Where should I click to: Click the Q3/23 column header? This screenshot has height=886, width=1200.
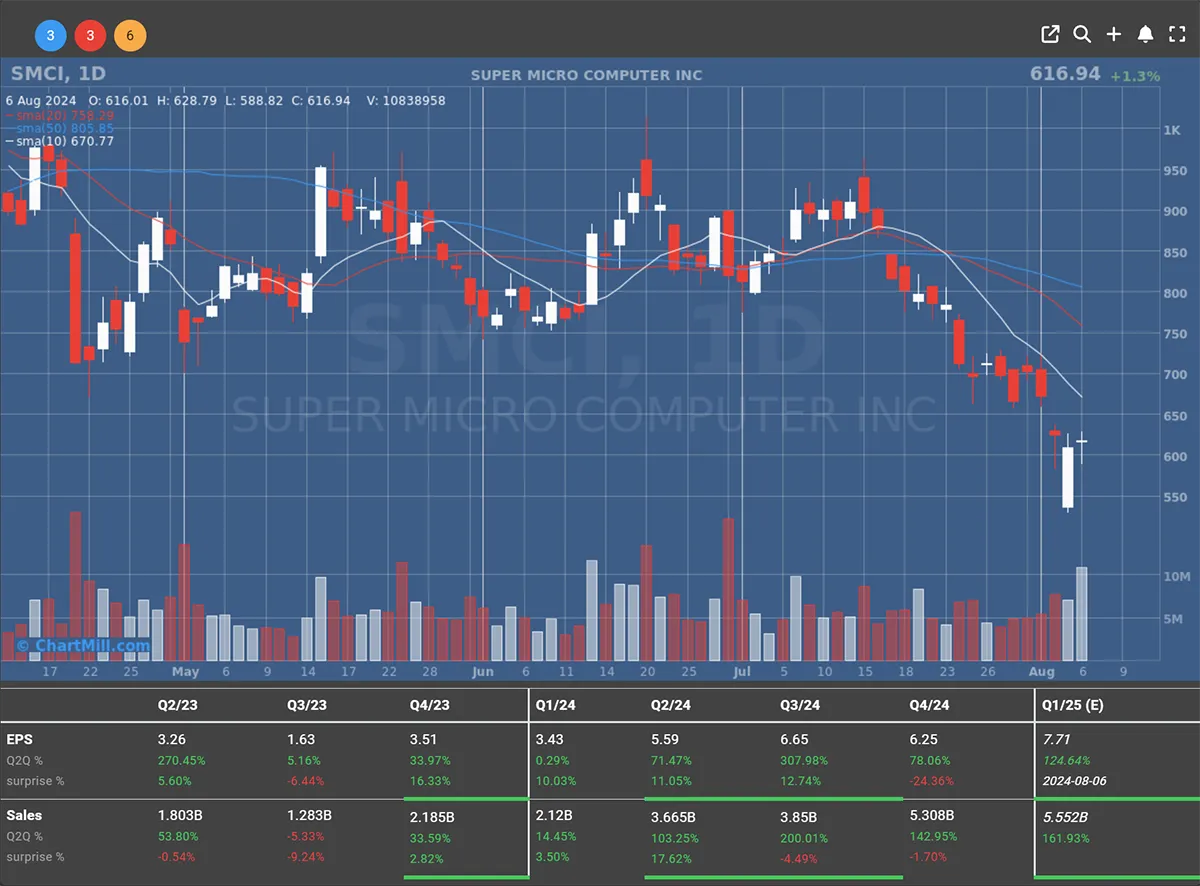(307, 705)
